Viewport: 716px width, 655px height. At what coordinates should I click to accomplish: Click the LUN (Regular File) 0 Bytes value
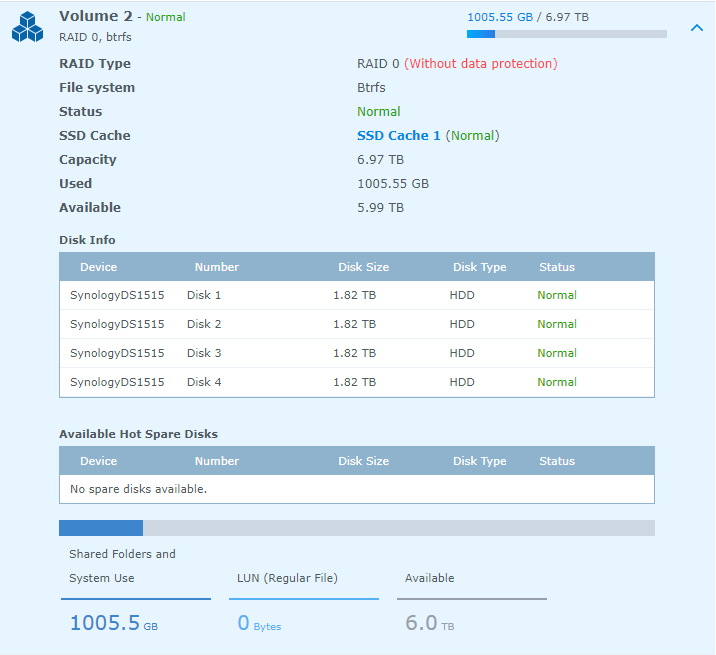tap(259, 623)
